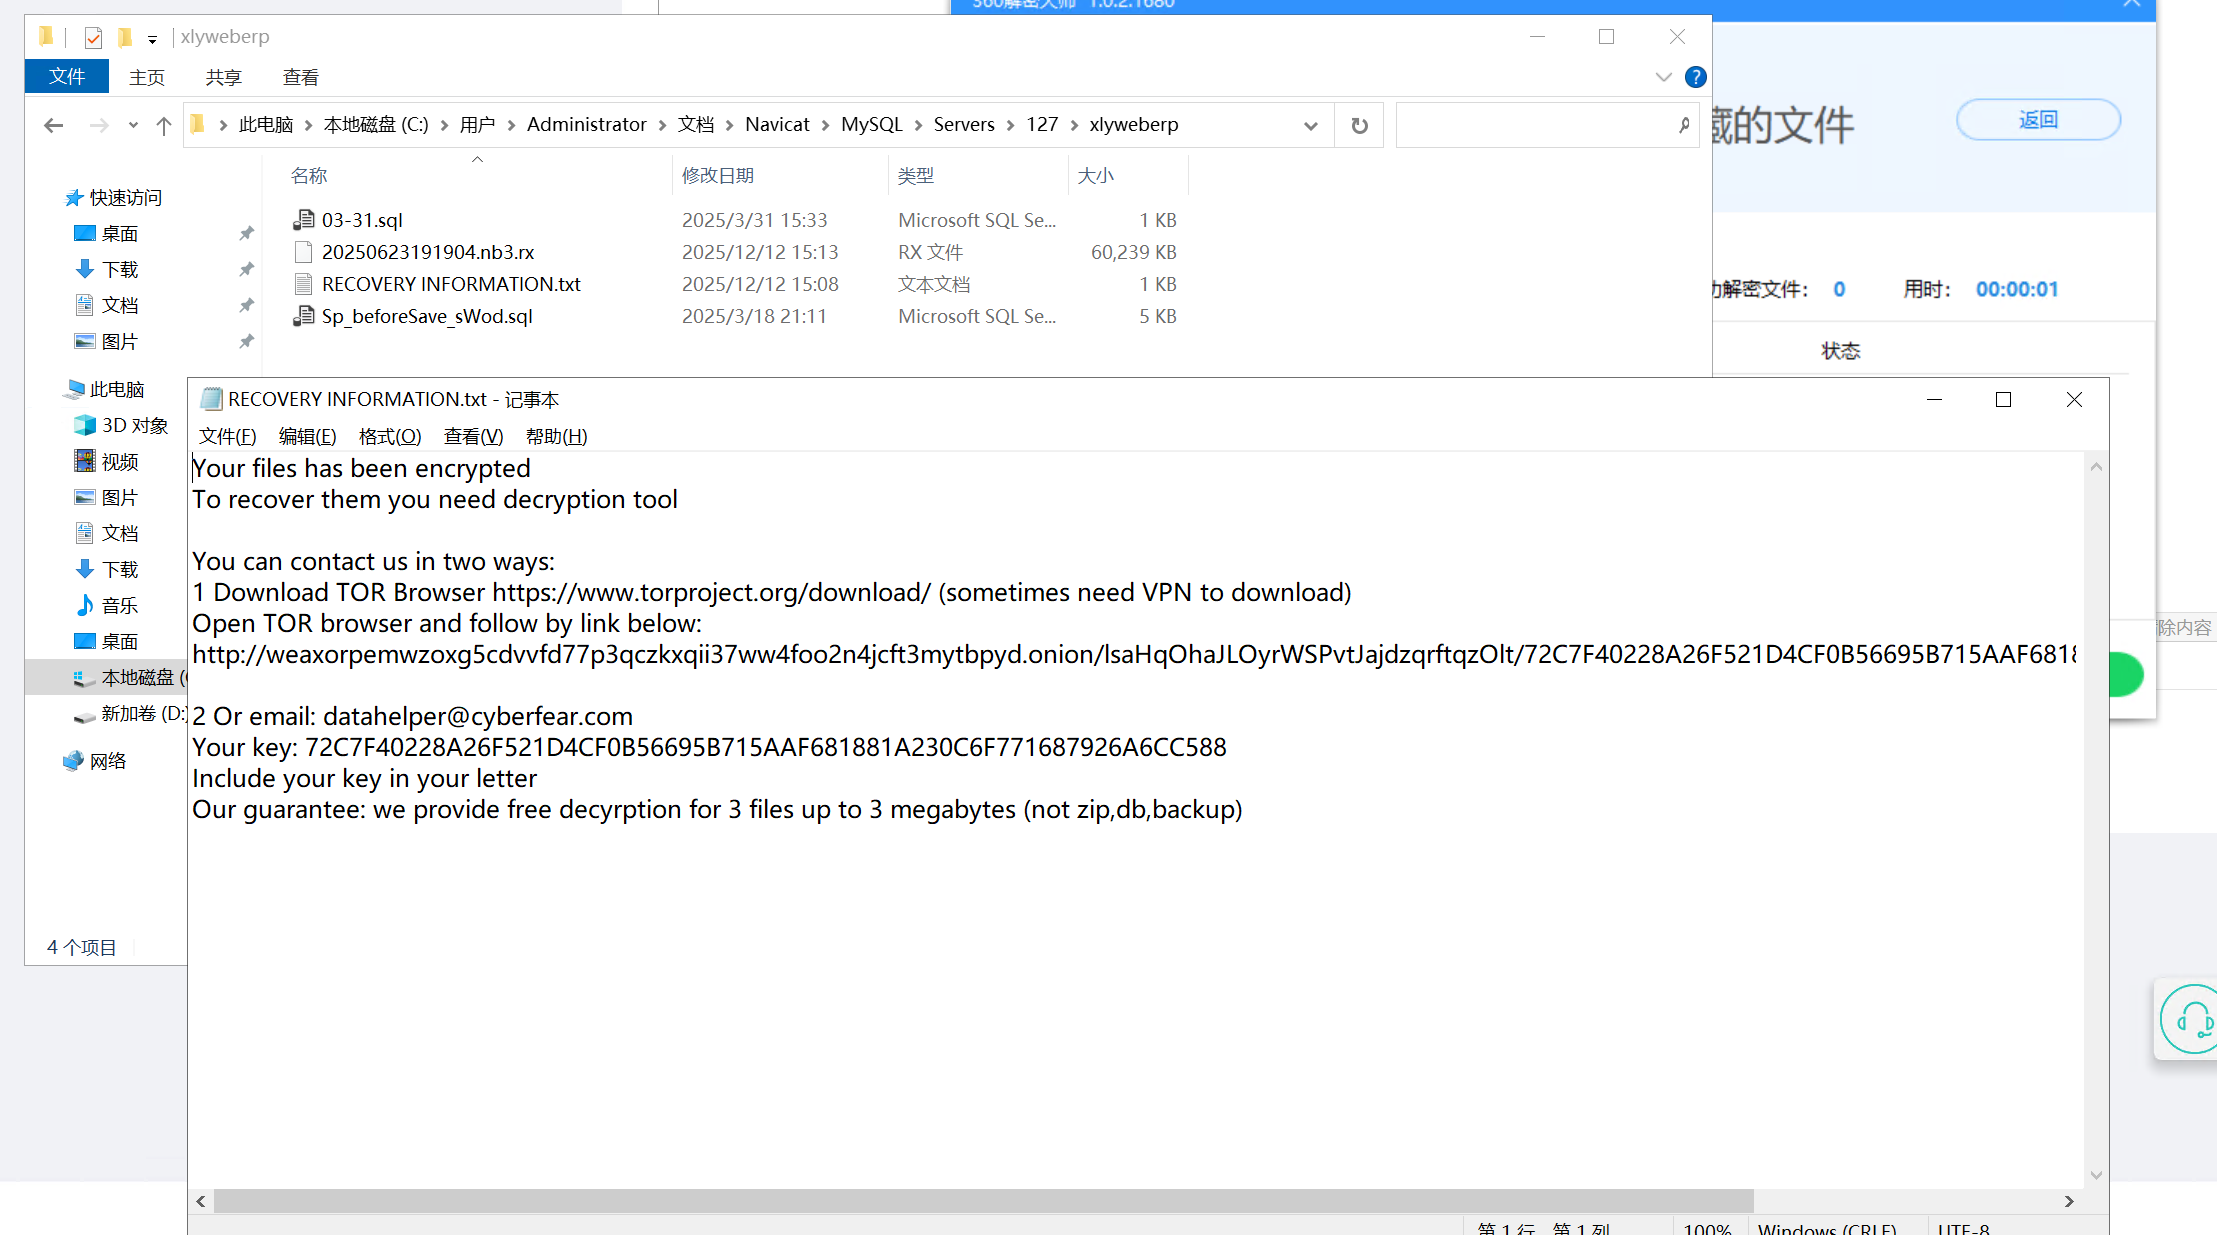Click the Back navigation arrow in Explorer
The image size is (2217, 1235).
pos(54,125)
